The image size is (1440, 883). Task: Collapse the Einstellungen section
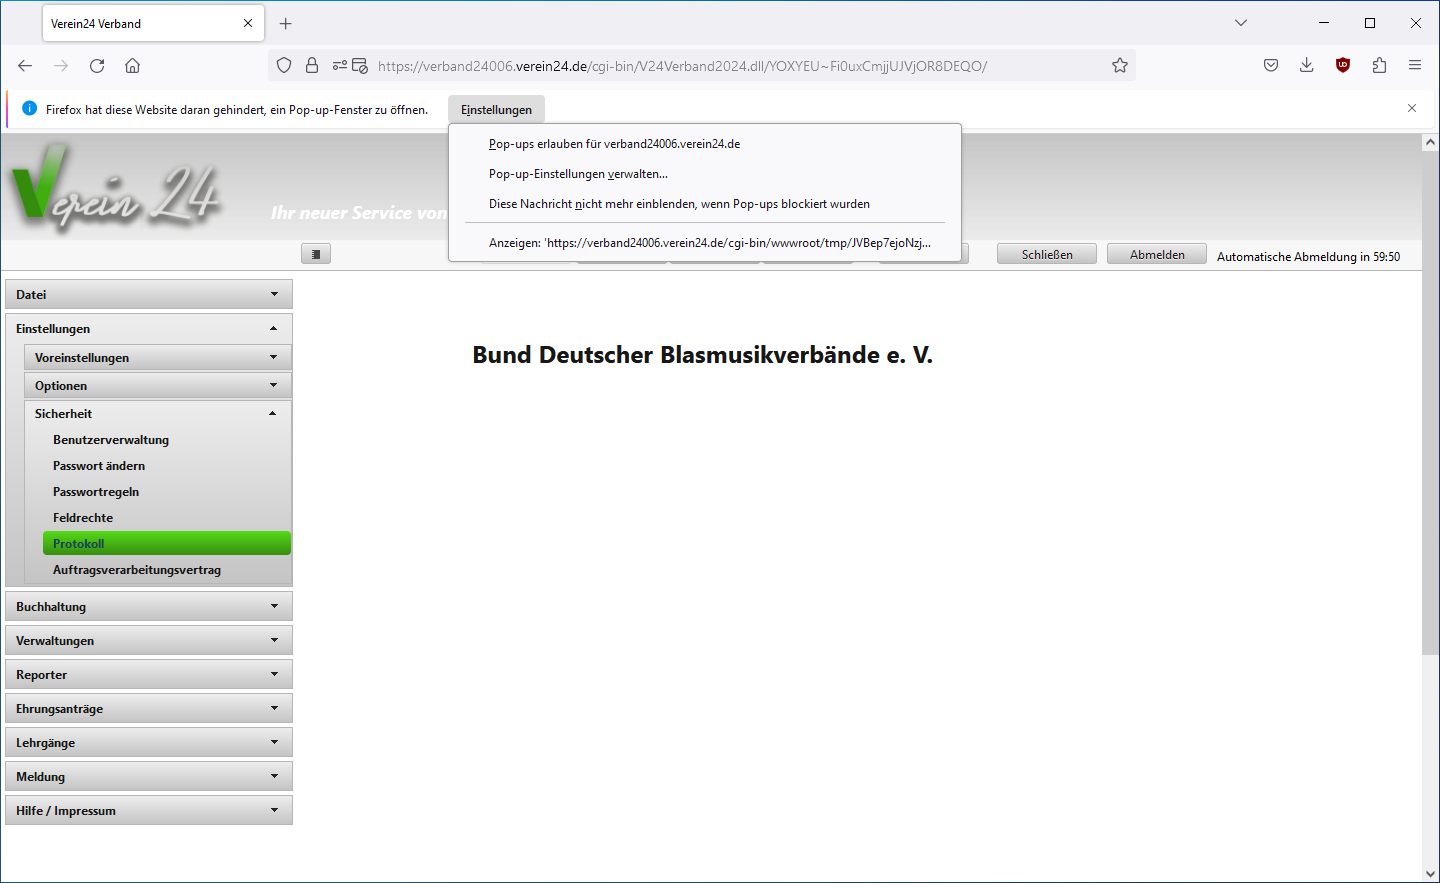tap(149, 328)
